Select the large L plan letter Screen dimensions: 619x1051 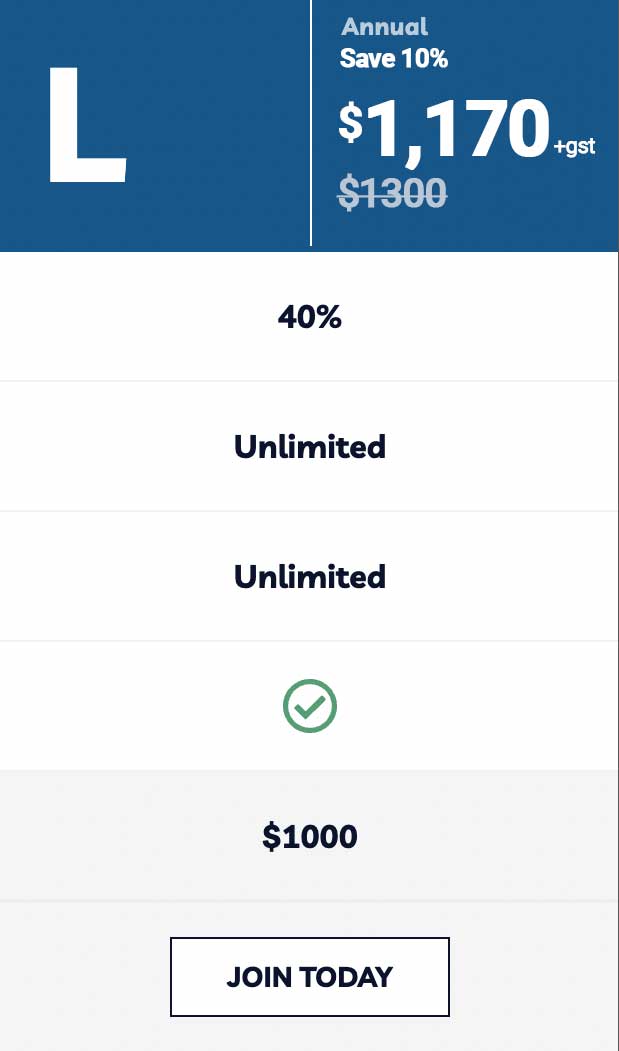[x=87, y=125]
